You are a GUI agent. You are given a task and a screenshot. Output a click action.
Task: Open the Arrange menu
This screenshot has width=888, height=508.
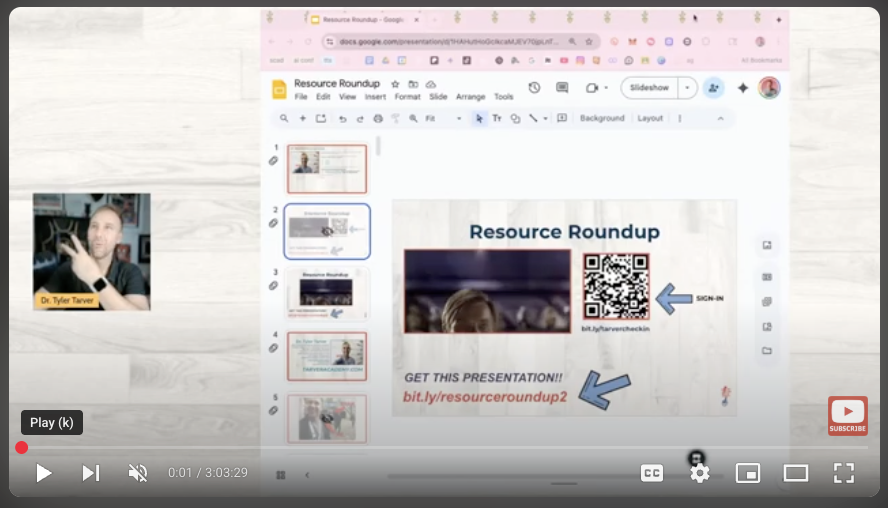point(471,97)
